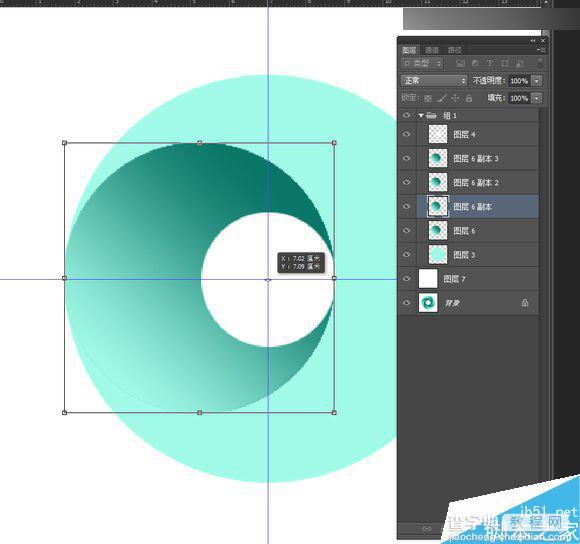The width and height of the screenshot is (580, 544).
Task: Click the bottom-right transform handle
Action: click(334, 412)
